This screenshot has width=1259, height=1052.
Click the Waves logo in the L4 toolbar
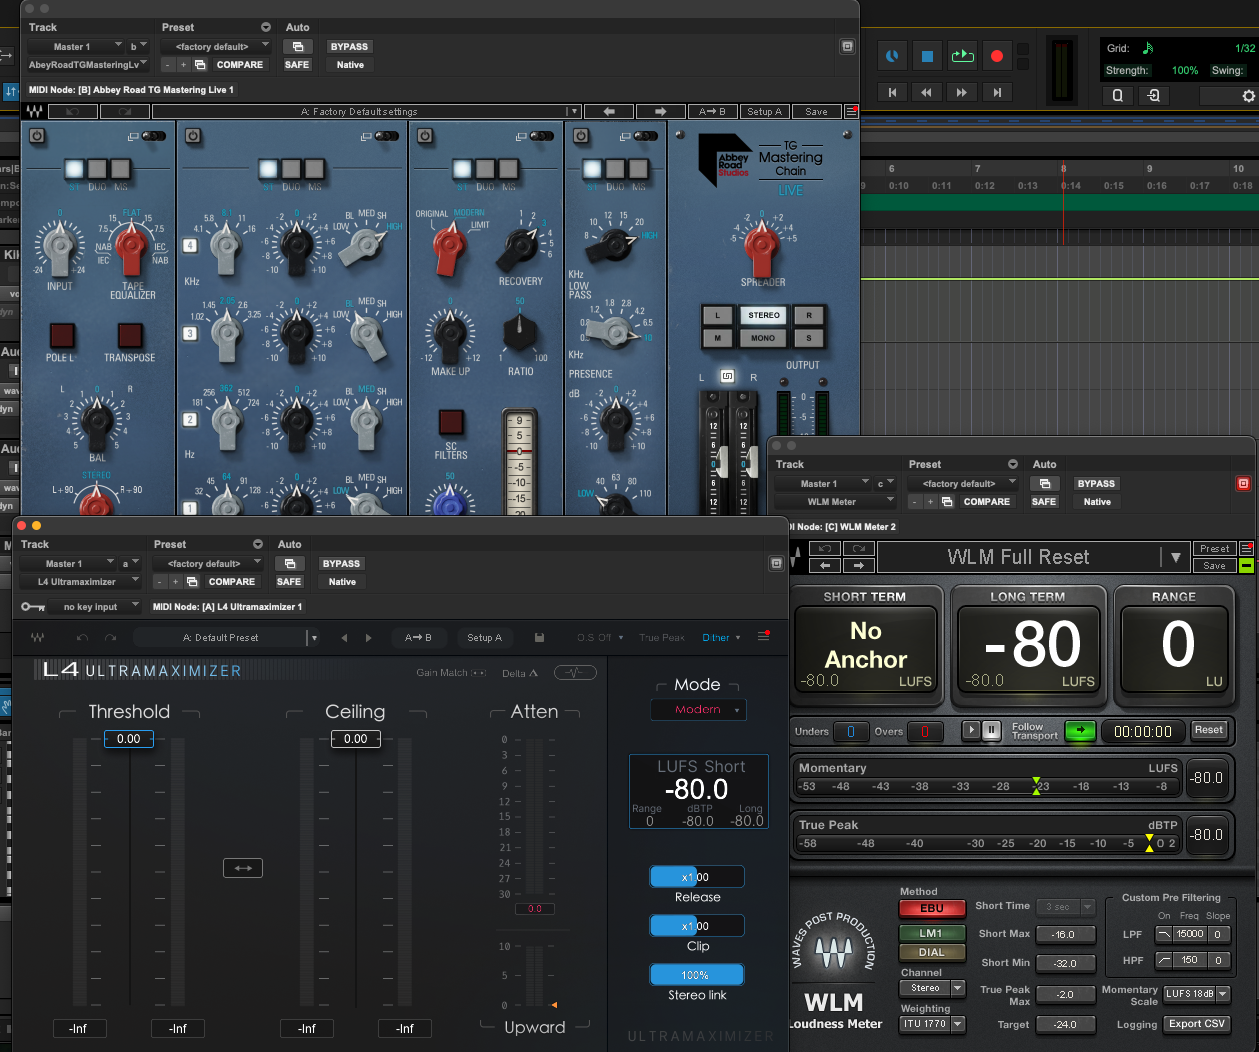pos(37,637)
